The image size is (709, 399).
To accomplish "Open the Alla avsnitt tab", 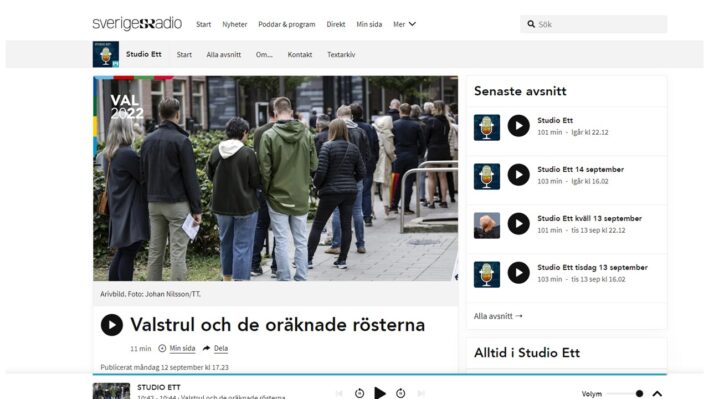I will coord(224,54).
